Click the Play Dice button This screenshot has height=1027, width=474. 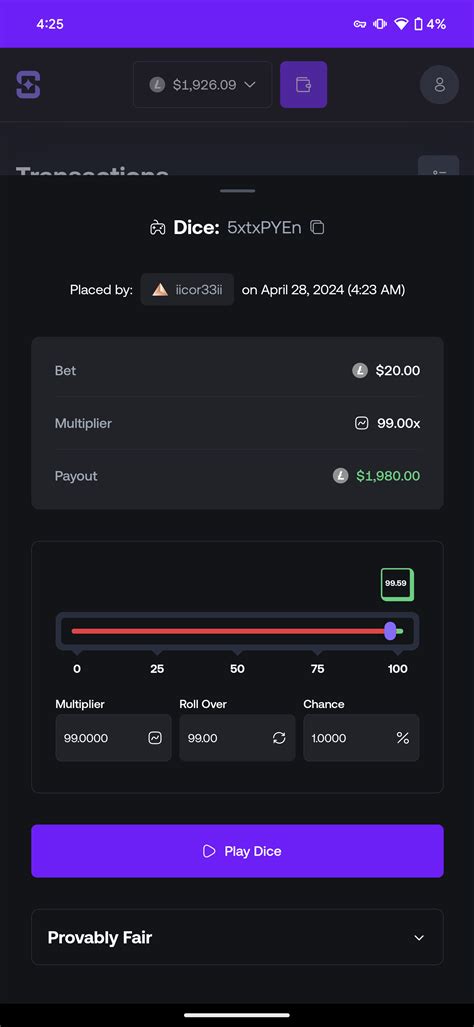[237, 851]
